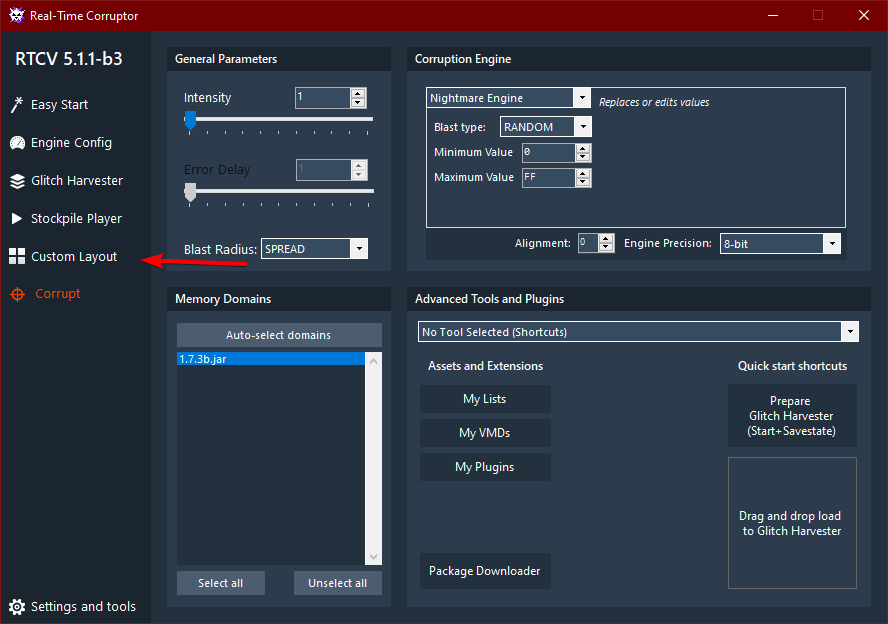Select 1.7.3b.jar in Memory Domains list
This screenshot has width=888, height=624.
pos(271,359)
